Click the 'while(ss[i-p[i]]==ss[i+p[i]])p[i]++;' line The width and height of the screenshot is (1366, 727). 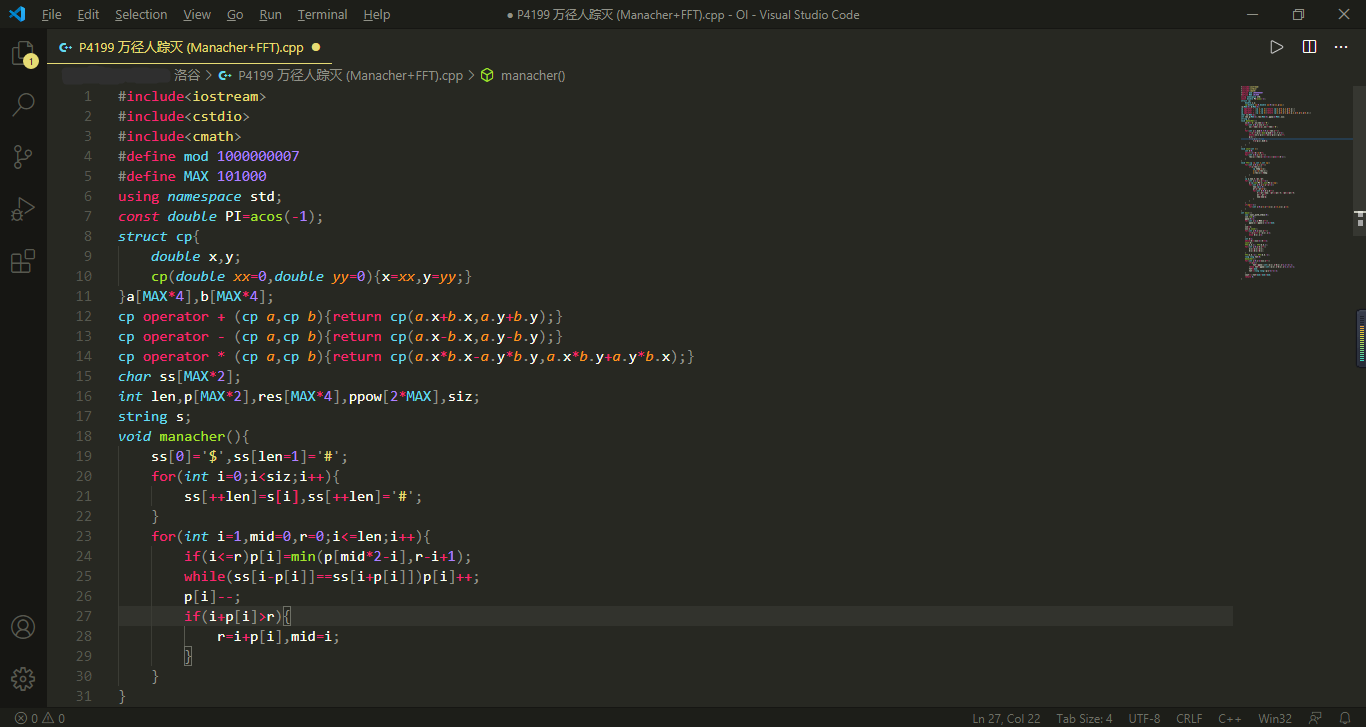332,576
